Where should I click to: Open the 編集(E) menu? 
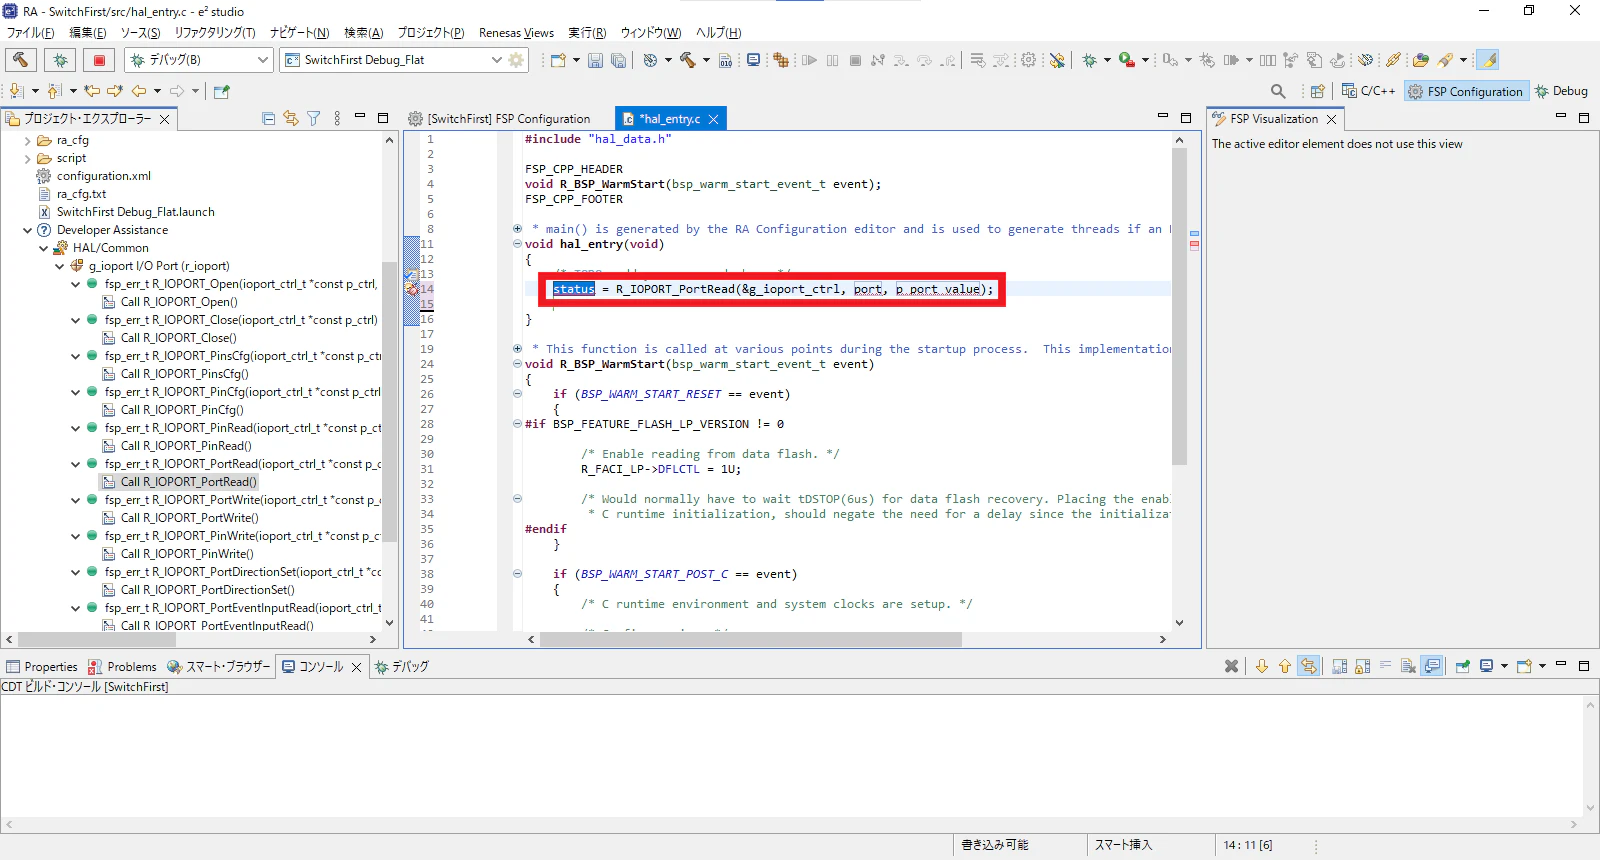(87, 33)
